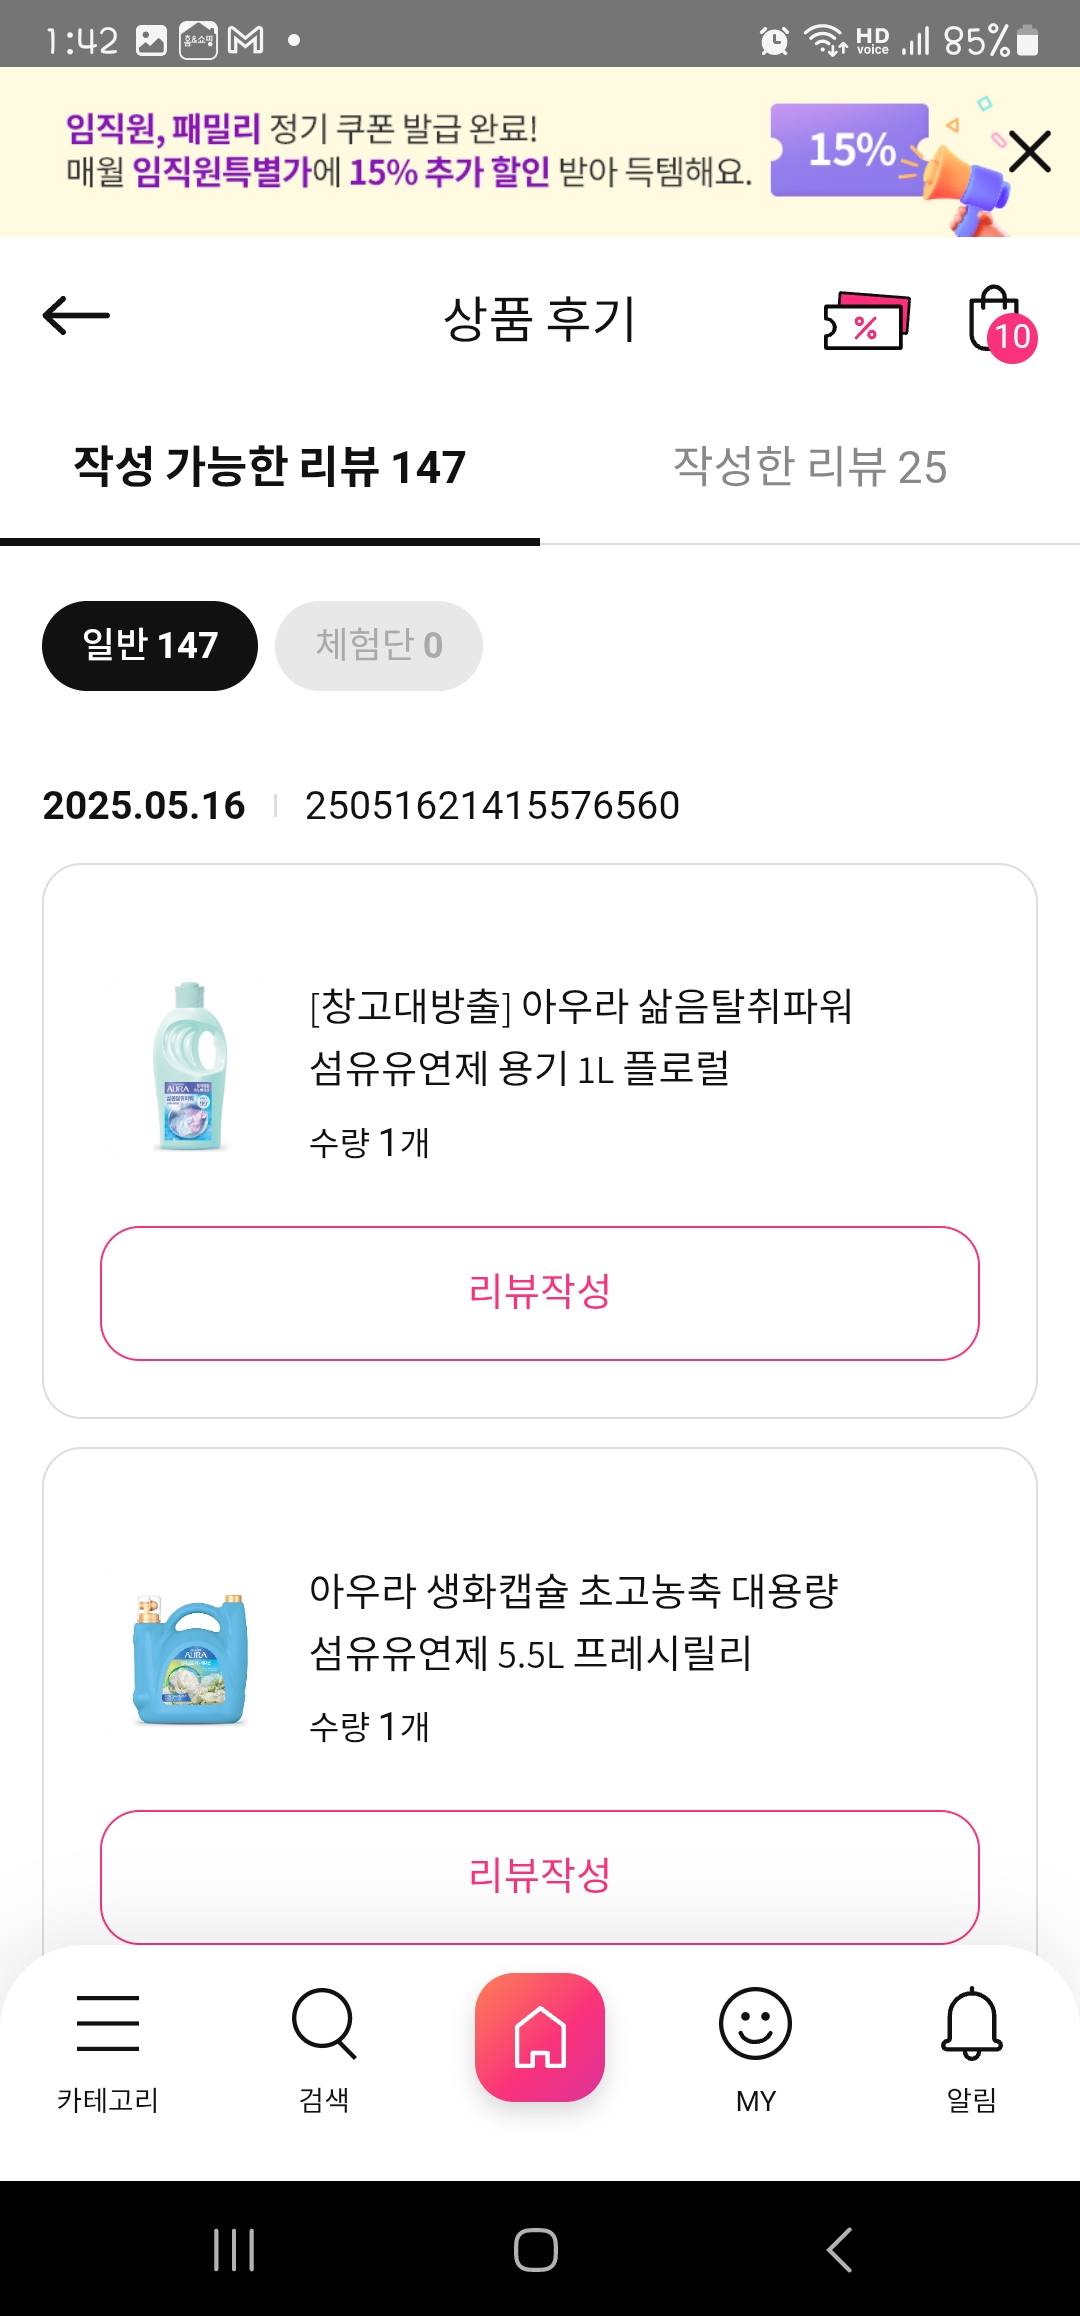
Task: Go to the pink home button
Action: click(540, 2037)
